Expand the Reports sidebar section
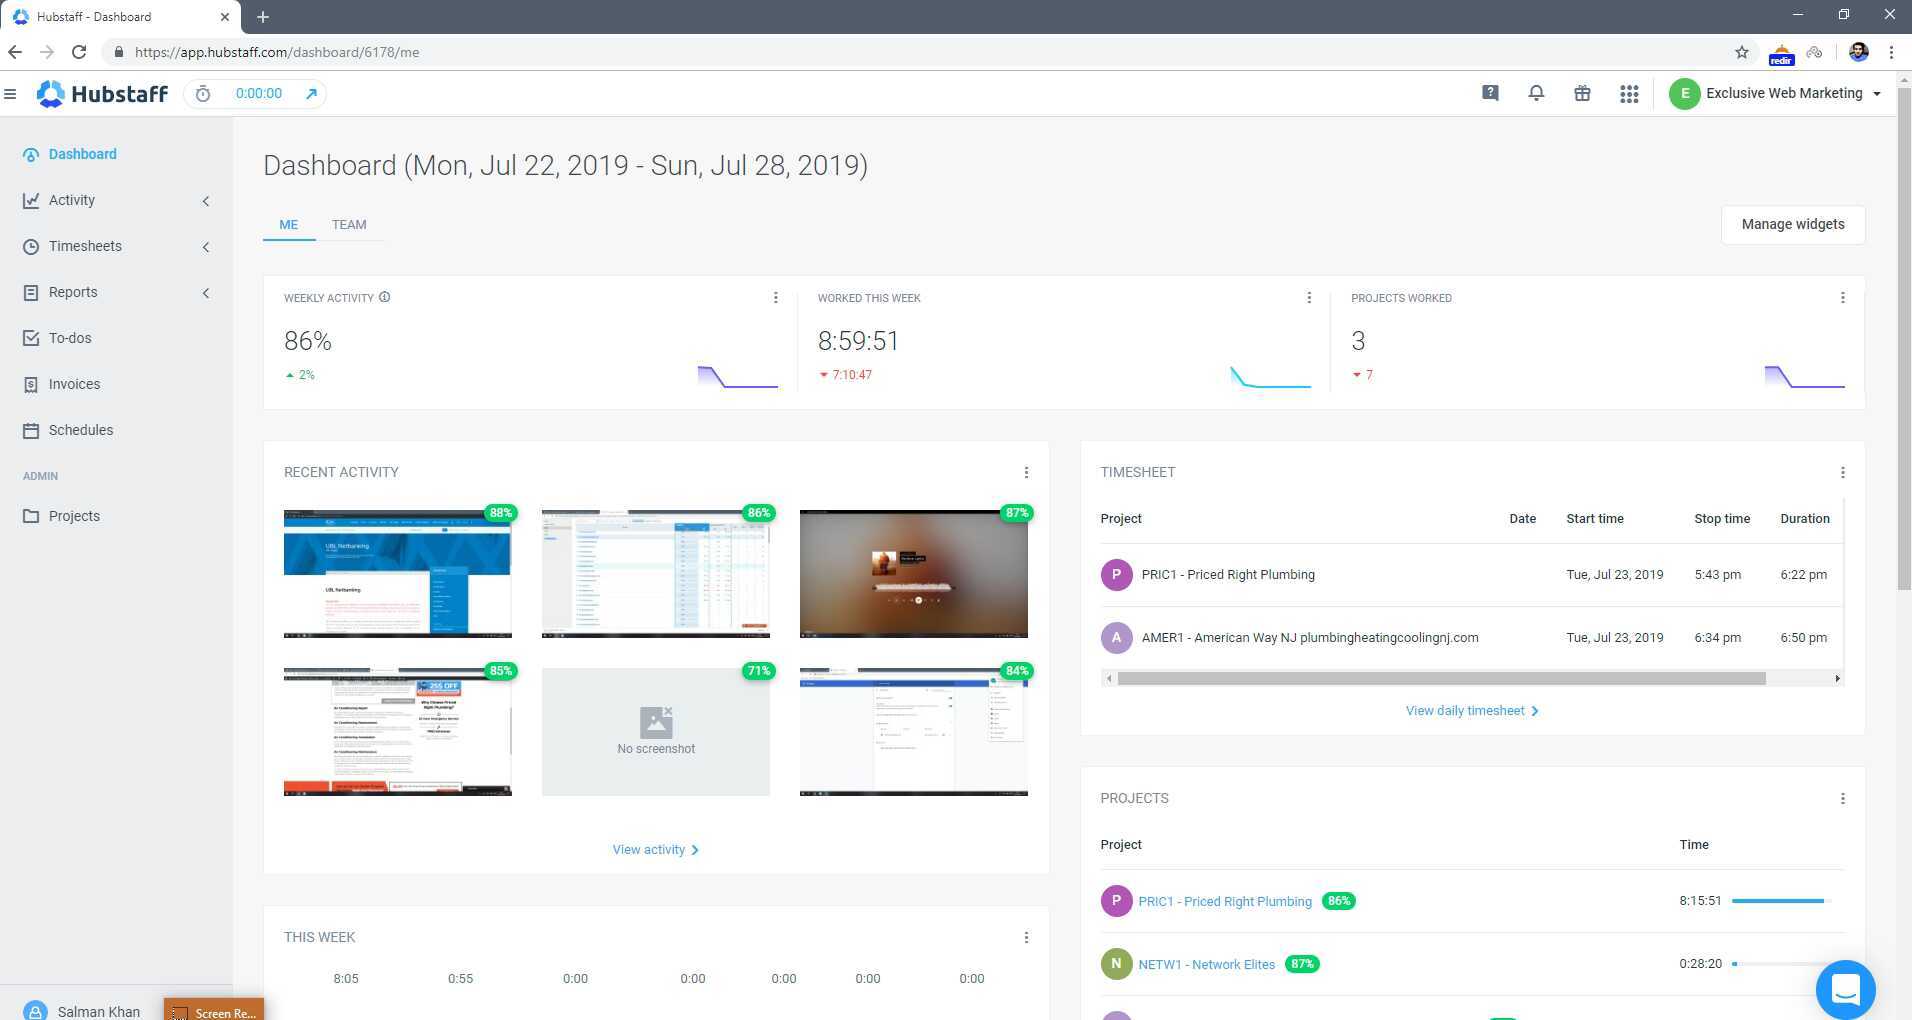Image resolution: width=1912 pixels, height=1020 pixels. (206, 293)
